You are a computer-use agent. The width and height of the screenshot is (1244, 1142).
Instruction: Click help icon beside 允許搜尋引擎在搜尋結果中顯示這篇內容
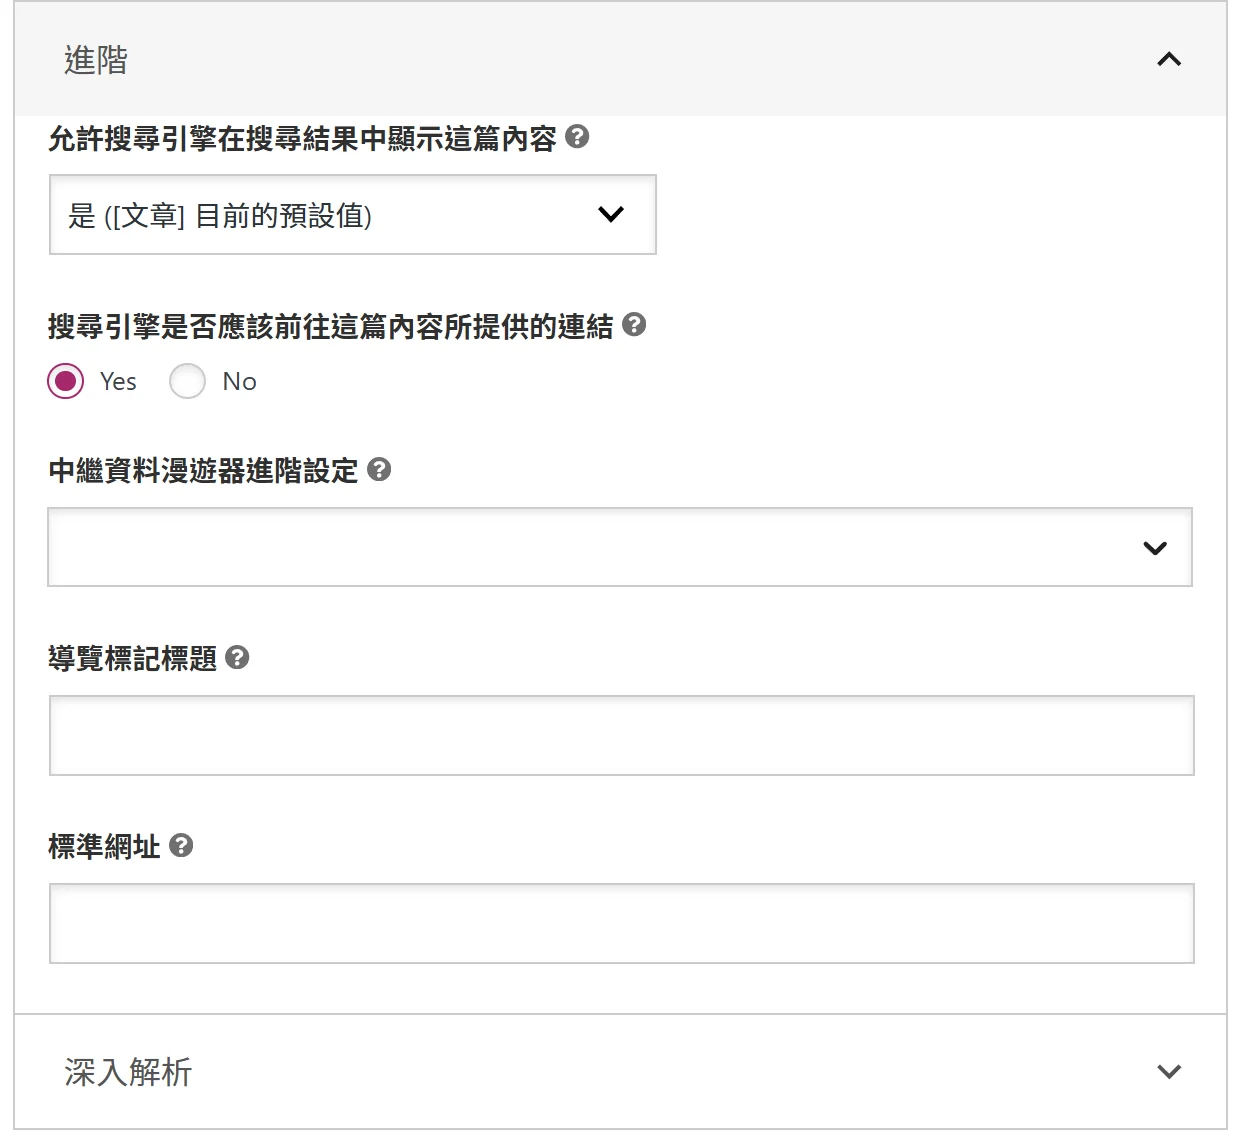pos(577,137)
